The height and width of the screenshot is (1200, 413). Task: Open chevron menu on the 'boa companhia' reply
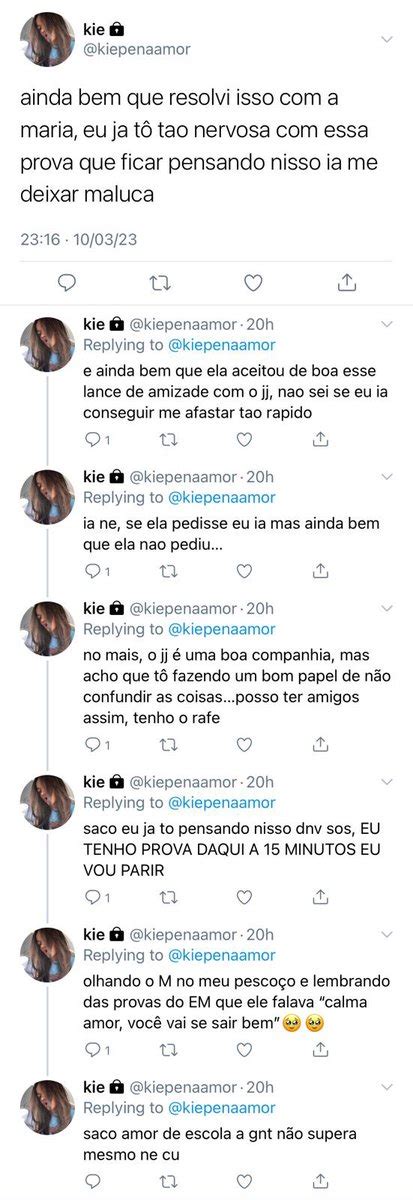387,608
